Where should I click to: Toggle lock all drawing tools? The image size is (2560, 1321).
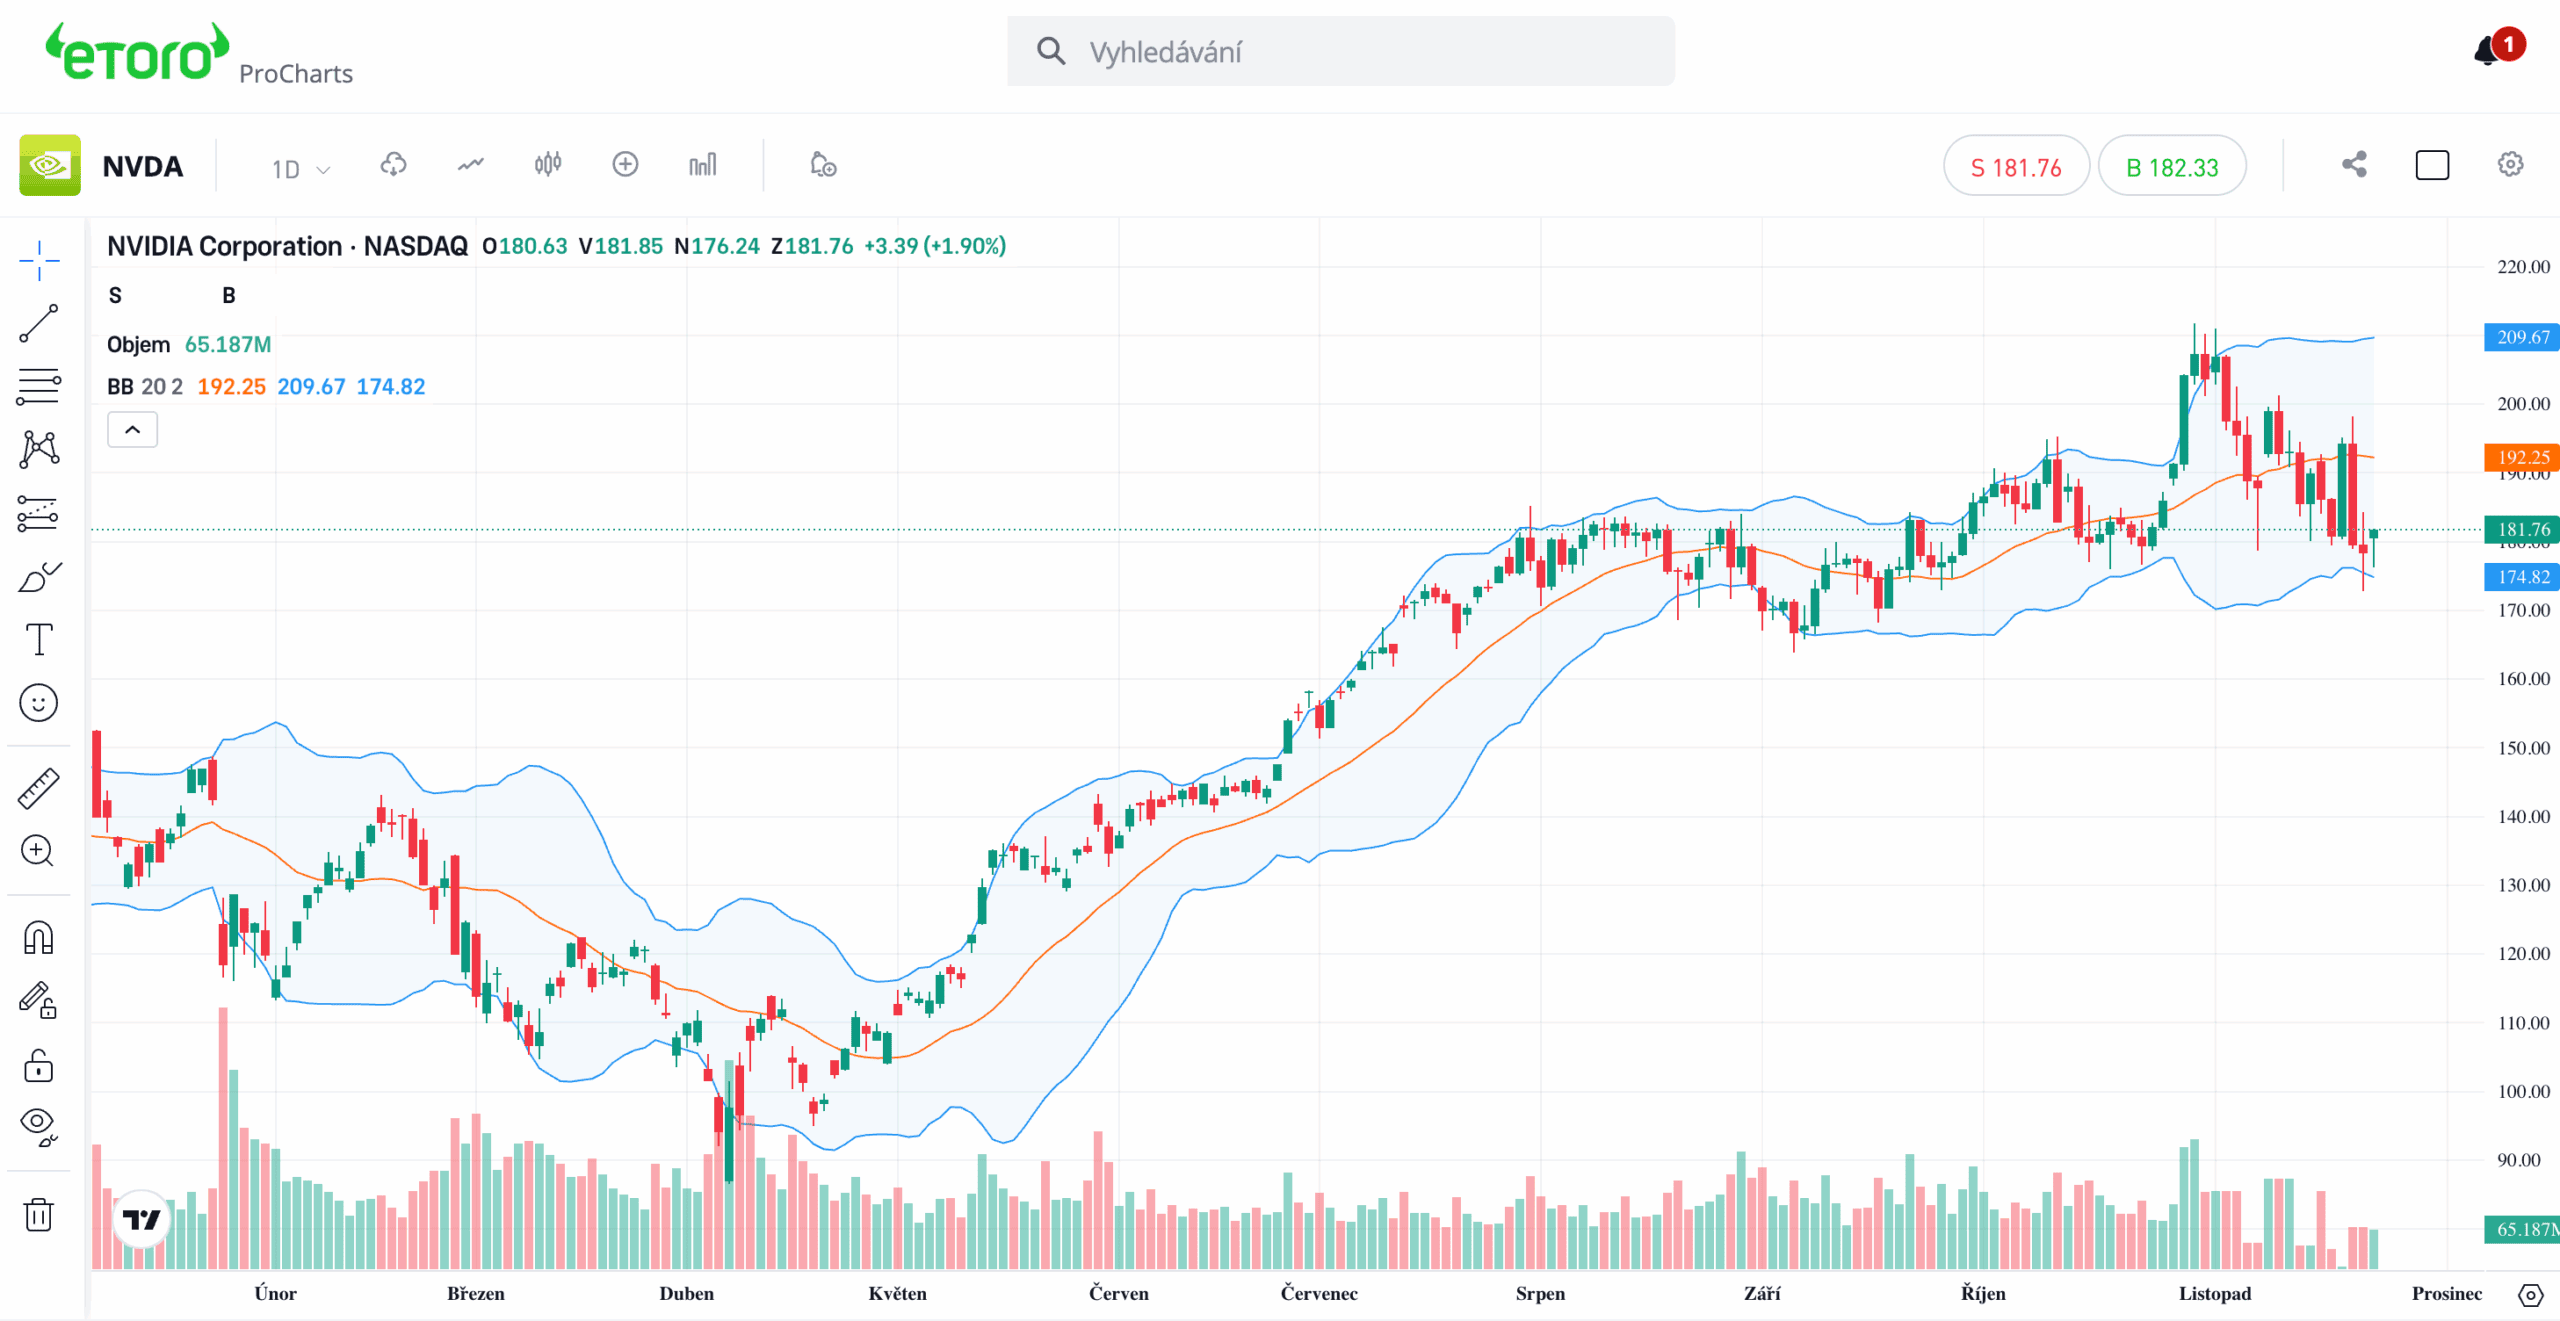tap(39, 1066)
